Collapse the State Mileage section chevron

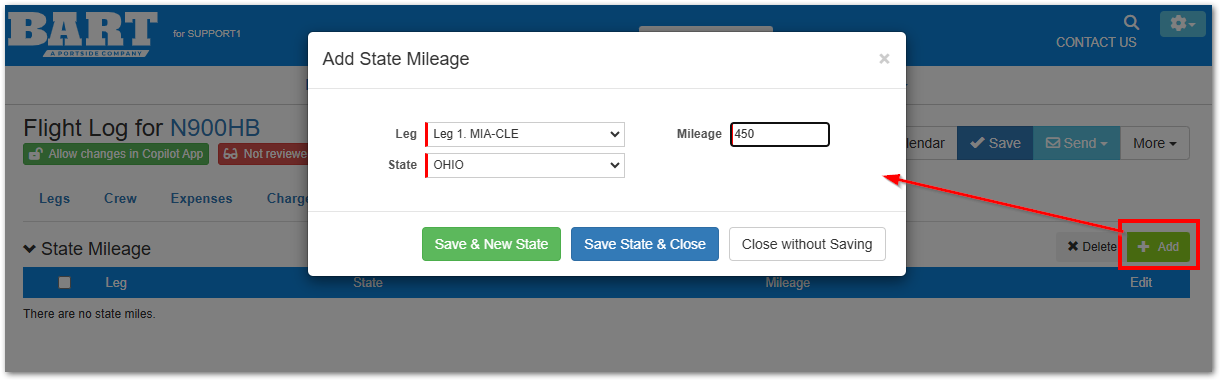tap(30, 249)
